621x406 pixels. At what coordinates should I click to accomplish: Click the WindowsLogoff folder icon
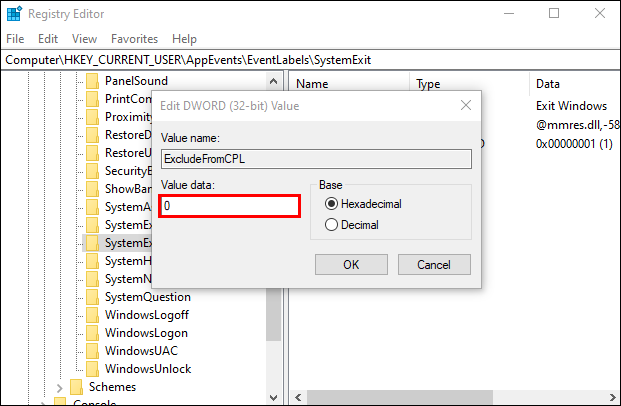[92, 315]
